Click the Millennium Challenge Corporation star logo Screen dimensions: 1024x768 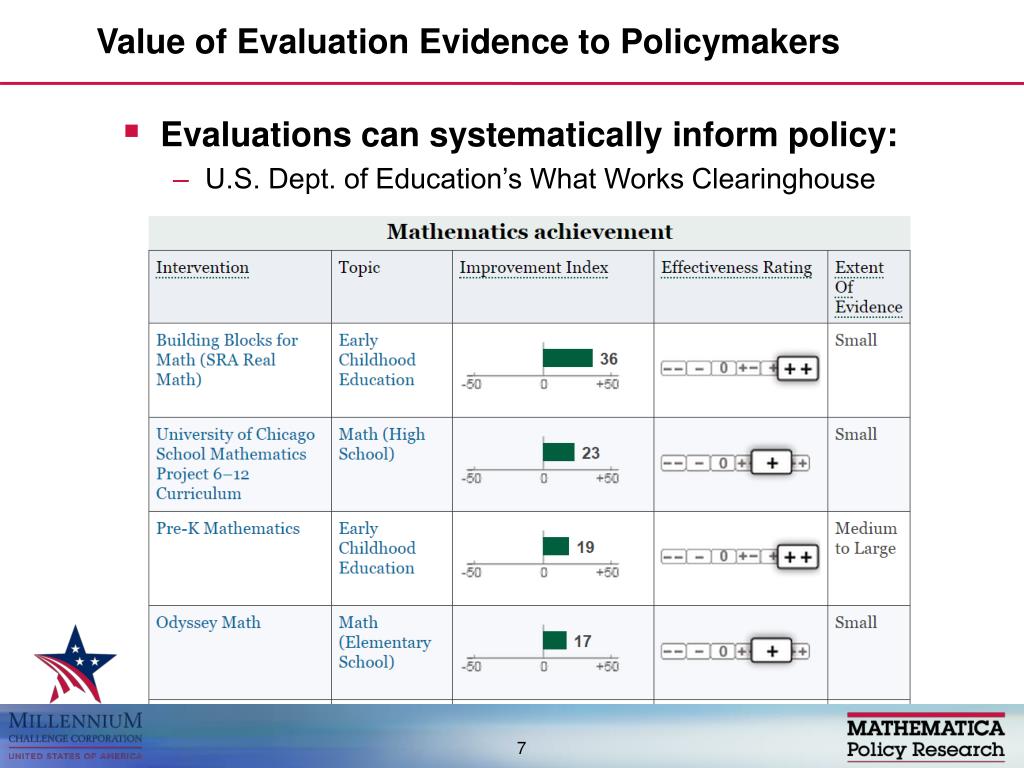[75, 664]
